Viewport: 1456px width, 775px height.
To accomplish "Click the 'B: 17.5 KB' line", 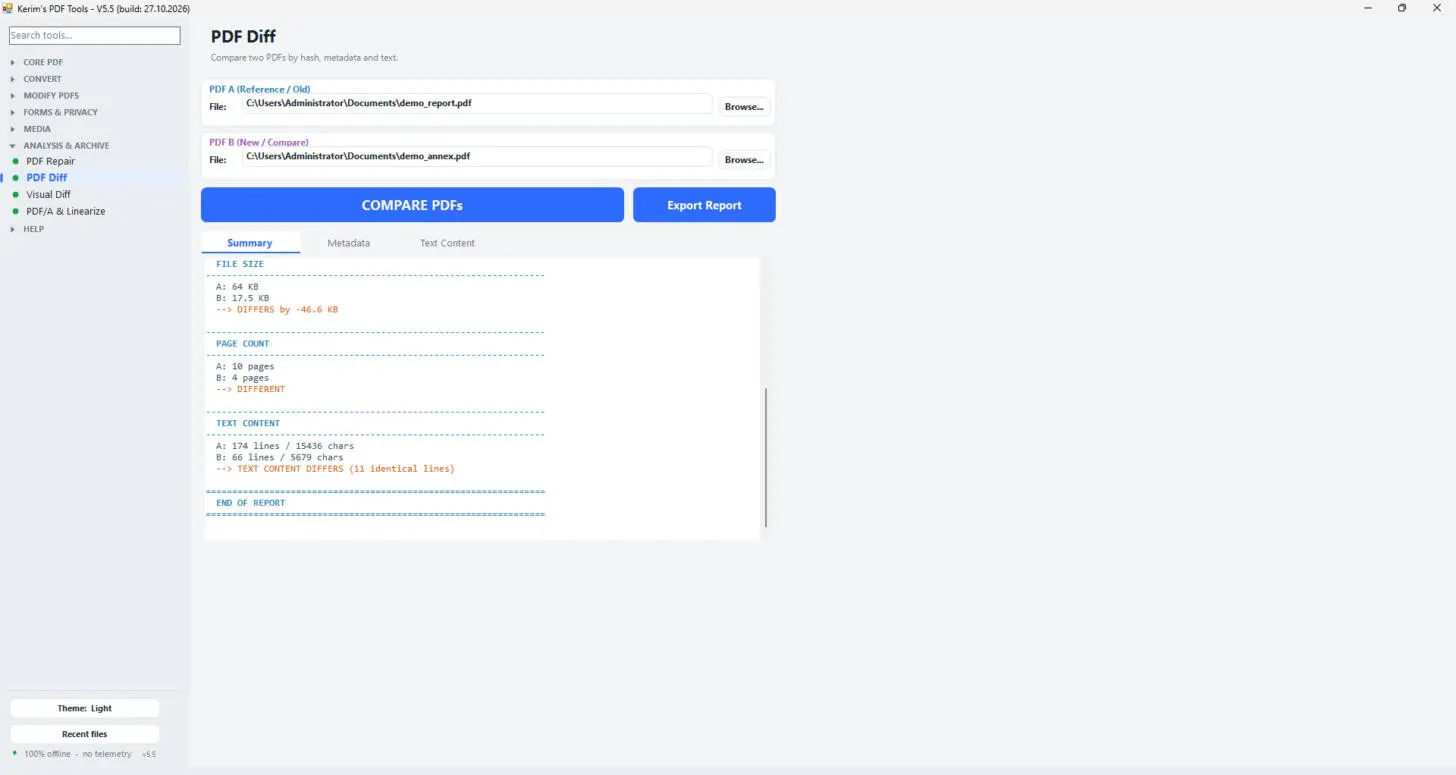I will click(242, 298).
